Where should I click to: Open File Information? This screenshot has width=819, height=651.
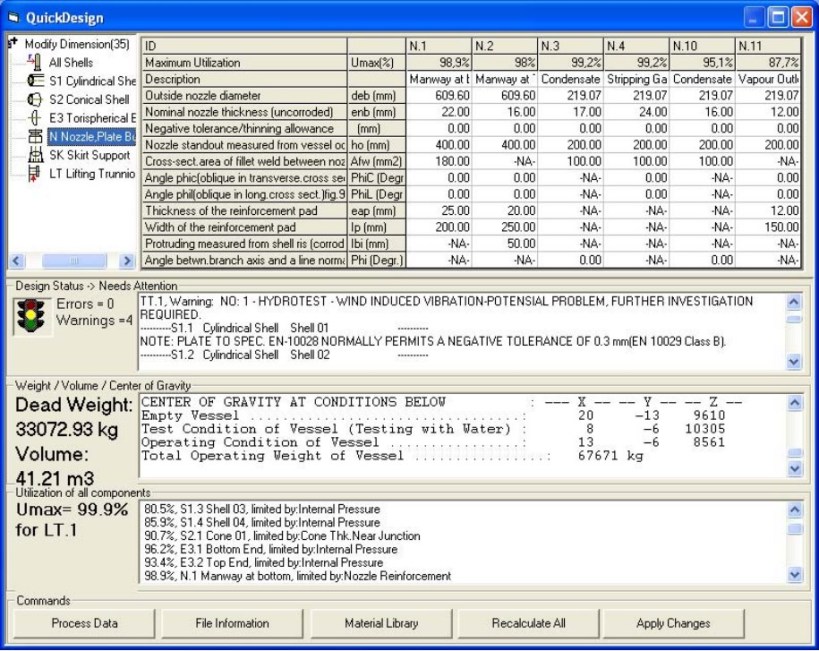(x=231, y=623)
